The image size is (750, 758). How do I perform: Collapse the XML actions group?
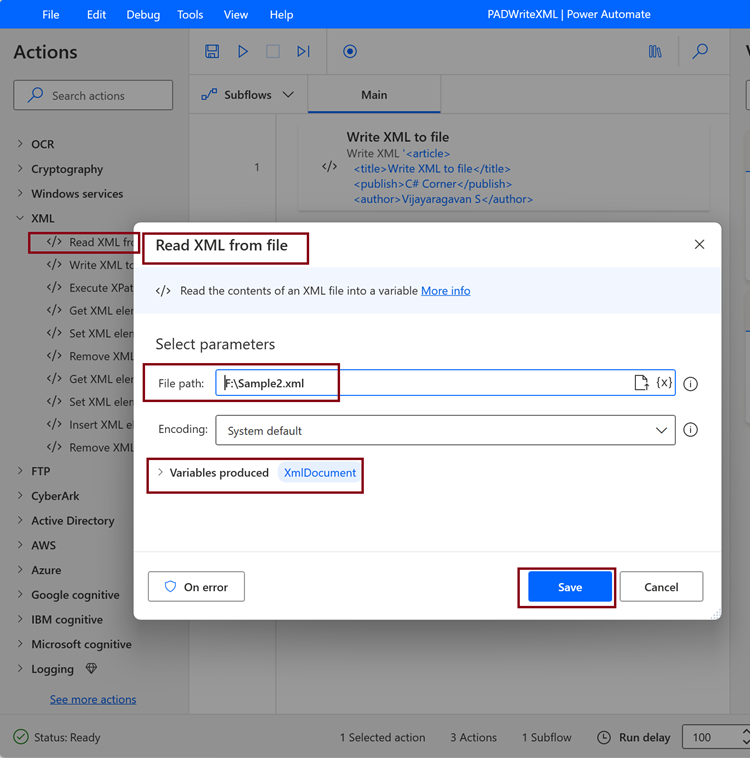pos(20,218)
